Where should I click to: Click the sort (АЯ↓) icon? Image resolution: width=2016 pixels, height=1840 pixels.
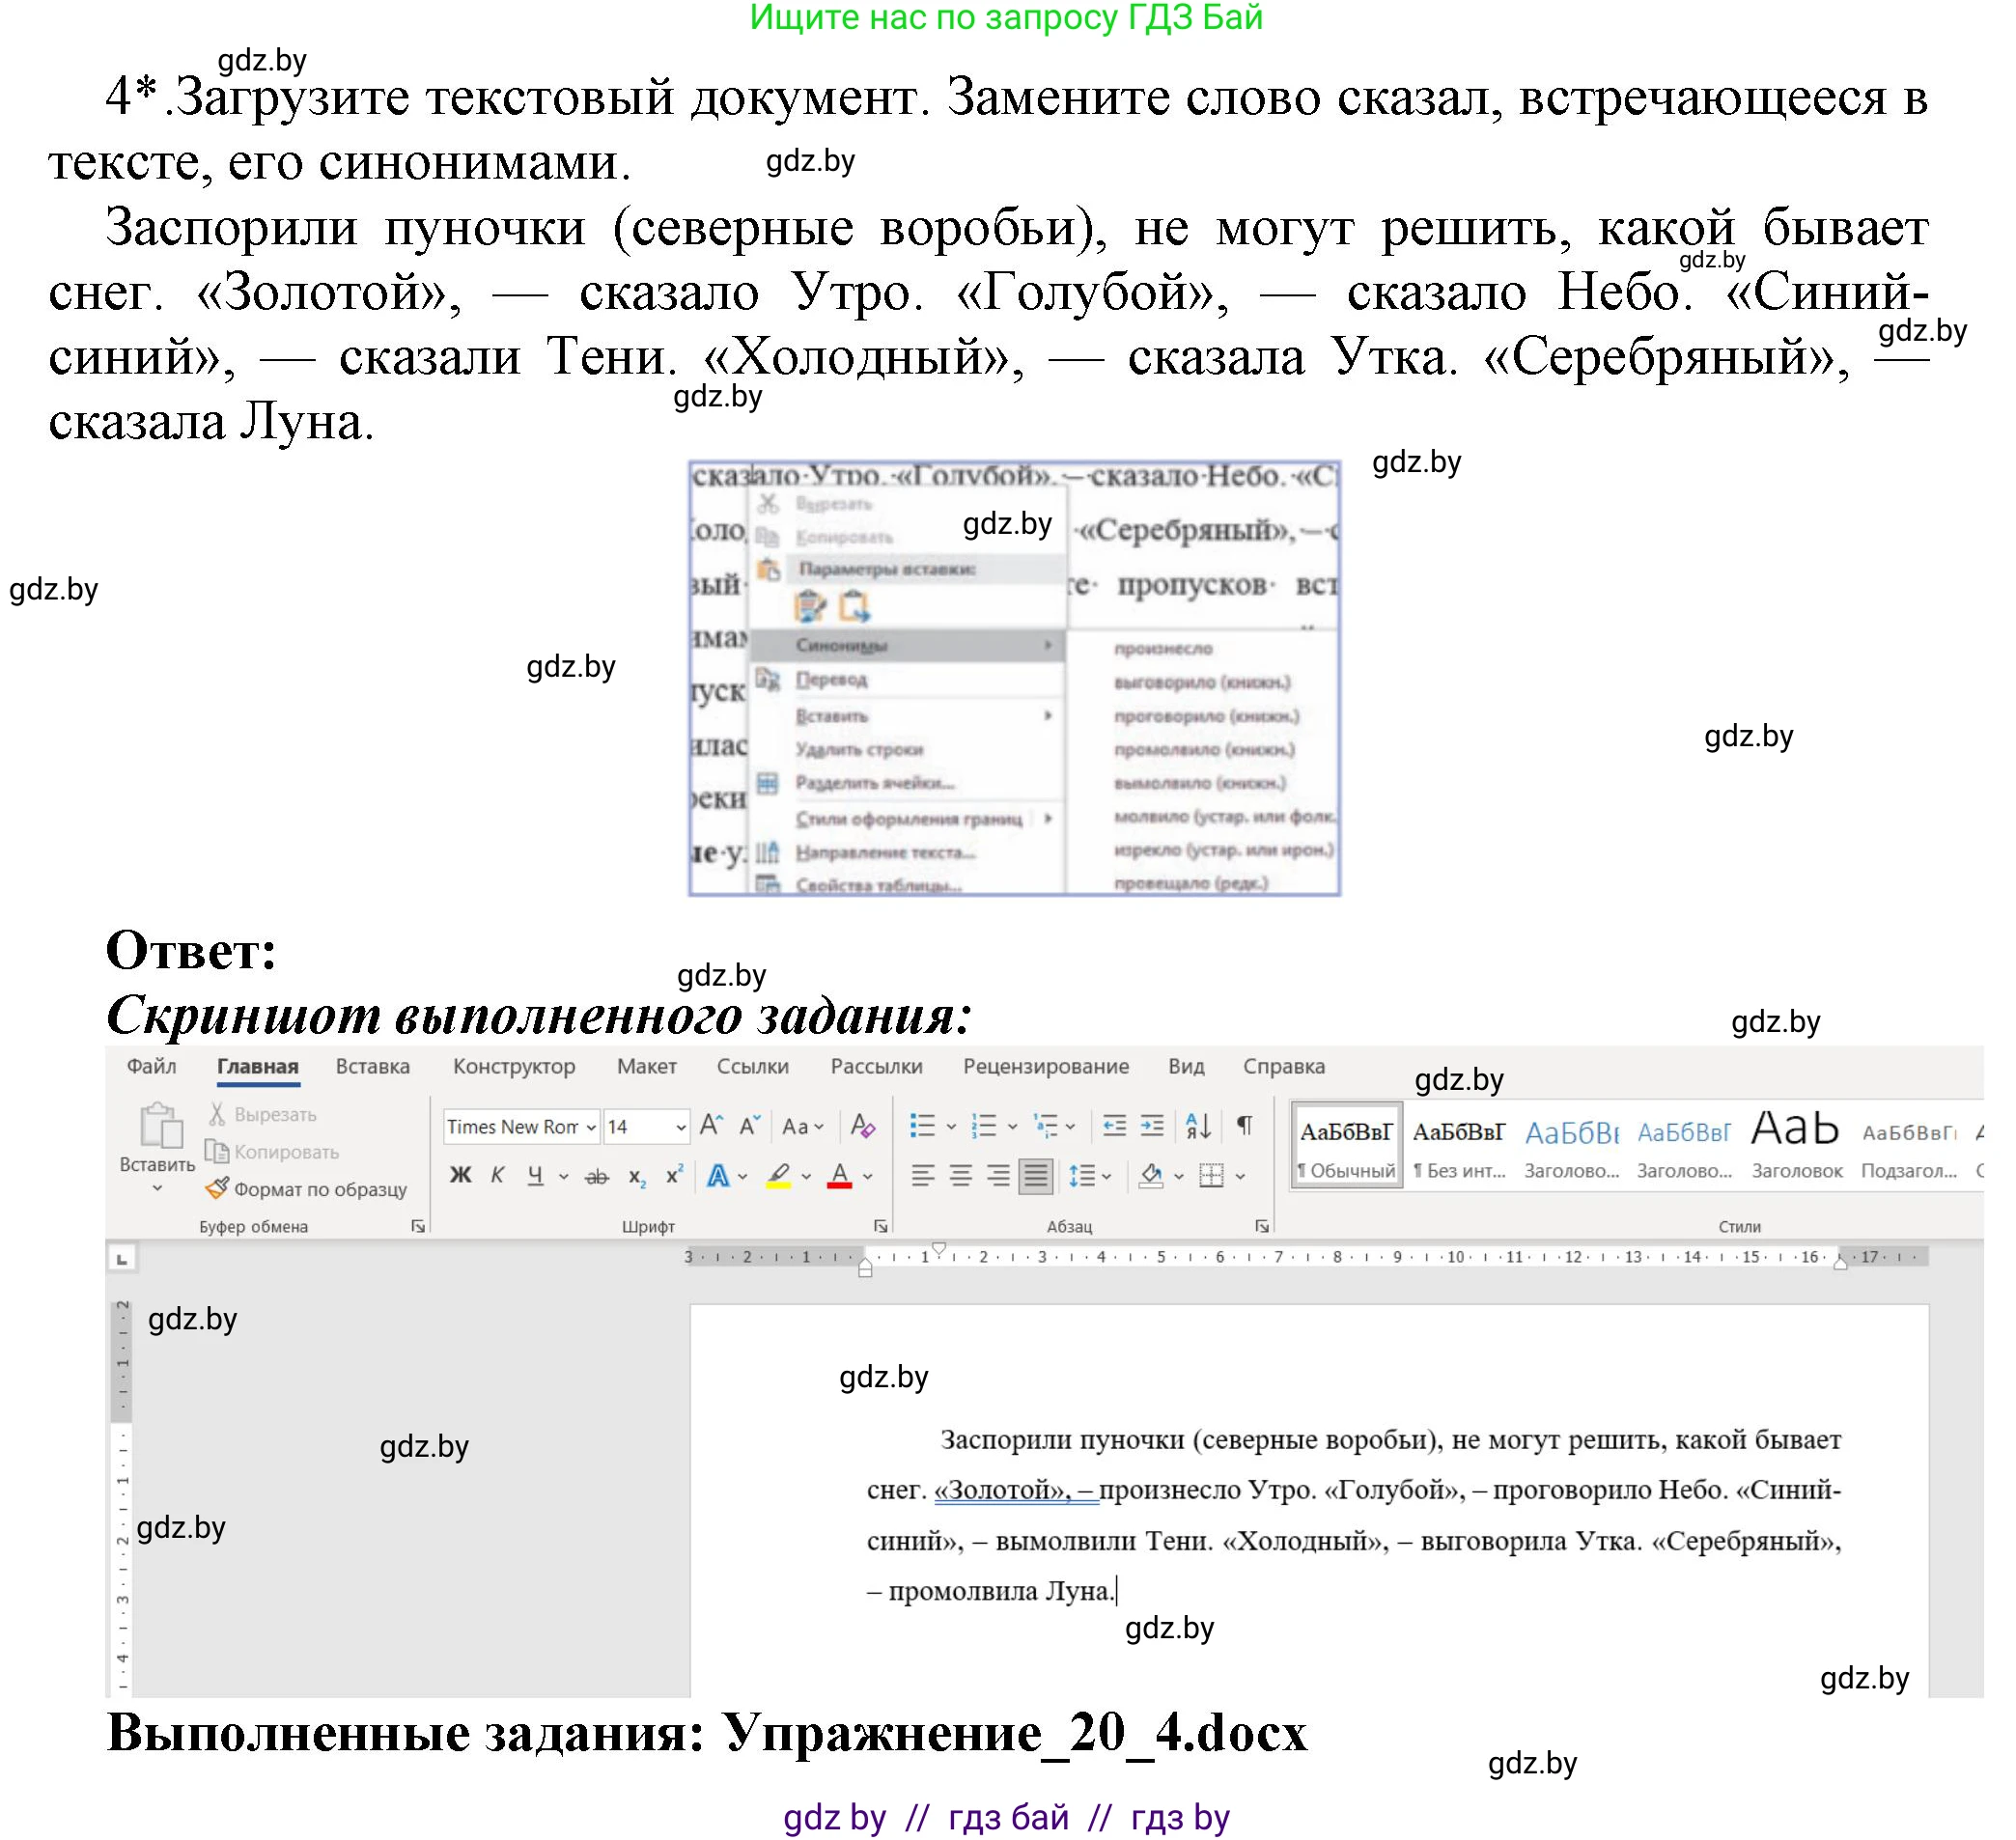point(1199,1128)
